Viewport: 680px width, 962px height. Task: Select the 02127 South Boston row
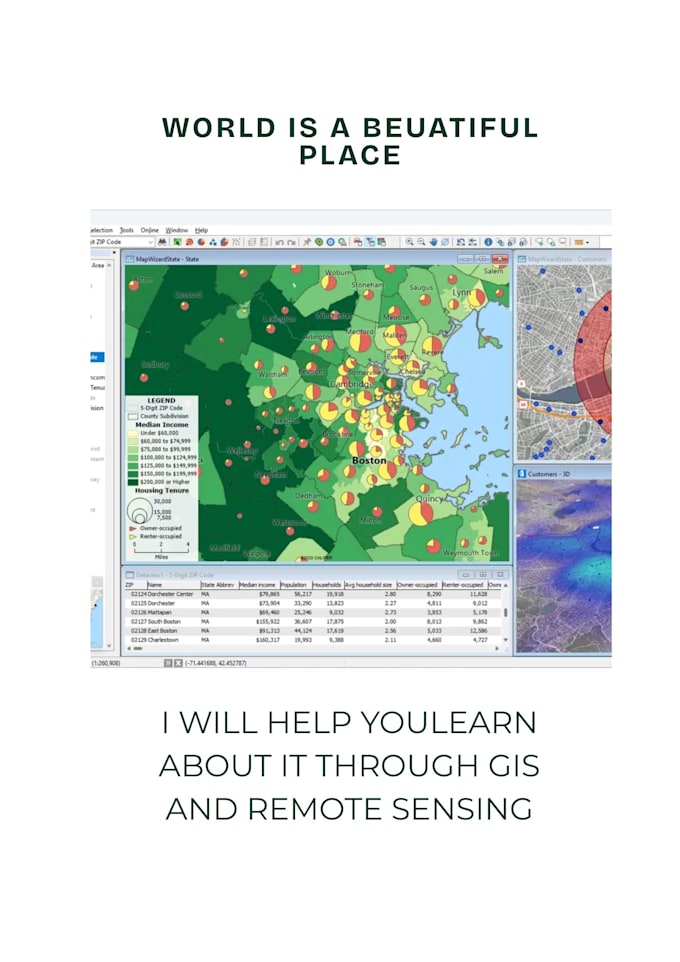pyautogui.click(x=314, y=621)
